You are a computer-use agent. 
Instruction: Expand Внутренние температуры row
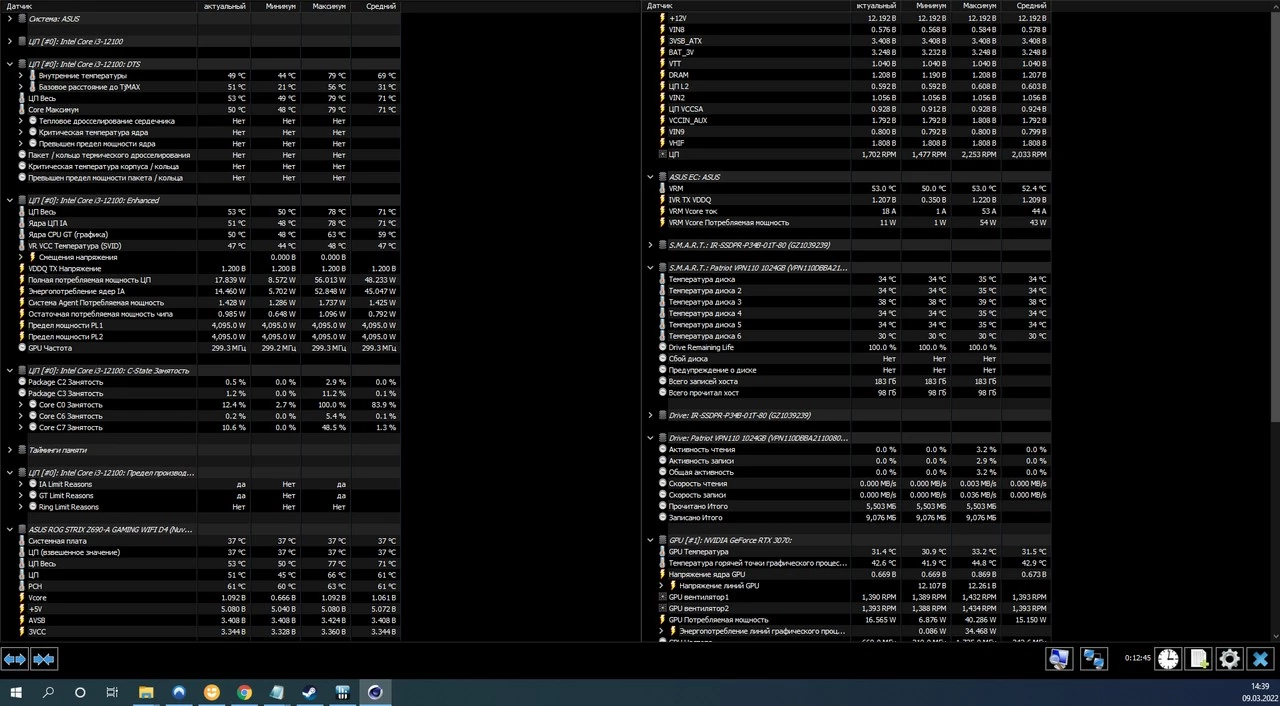coord(20,76)
